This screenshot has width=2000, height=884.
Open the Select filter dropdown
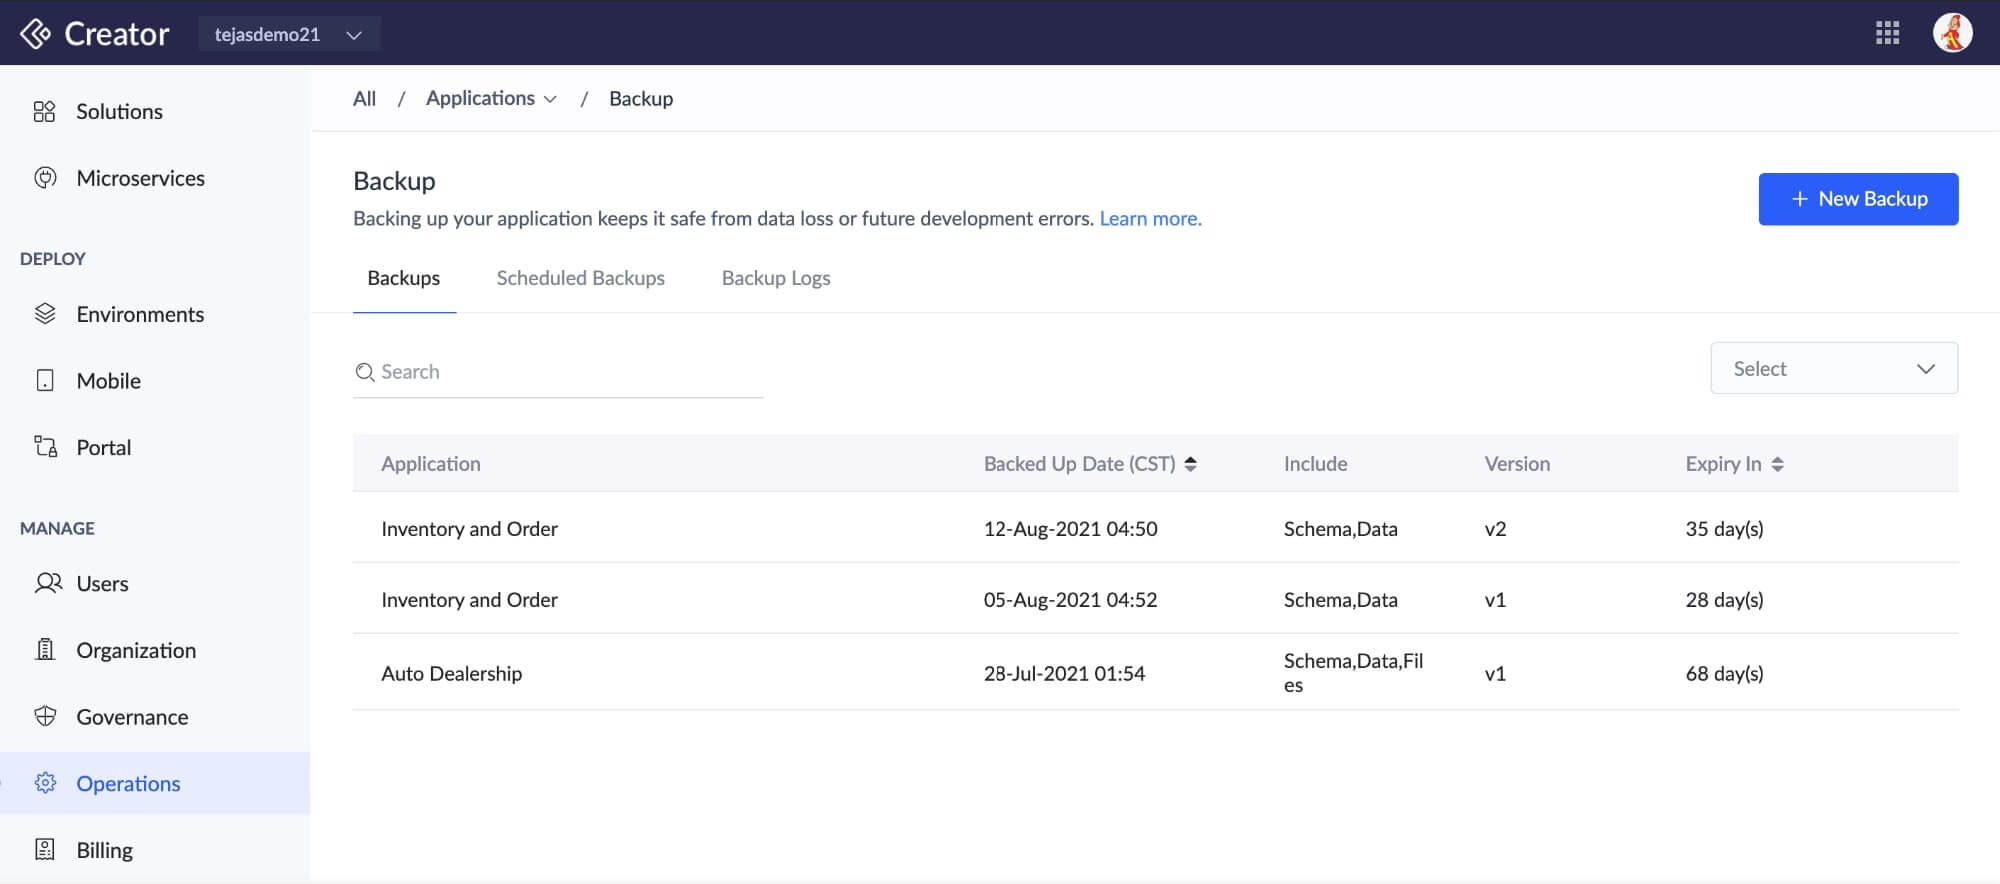pyautogui.click(x=1833, y=369)
